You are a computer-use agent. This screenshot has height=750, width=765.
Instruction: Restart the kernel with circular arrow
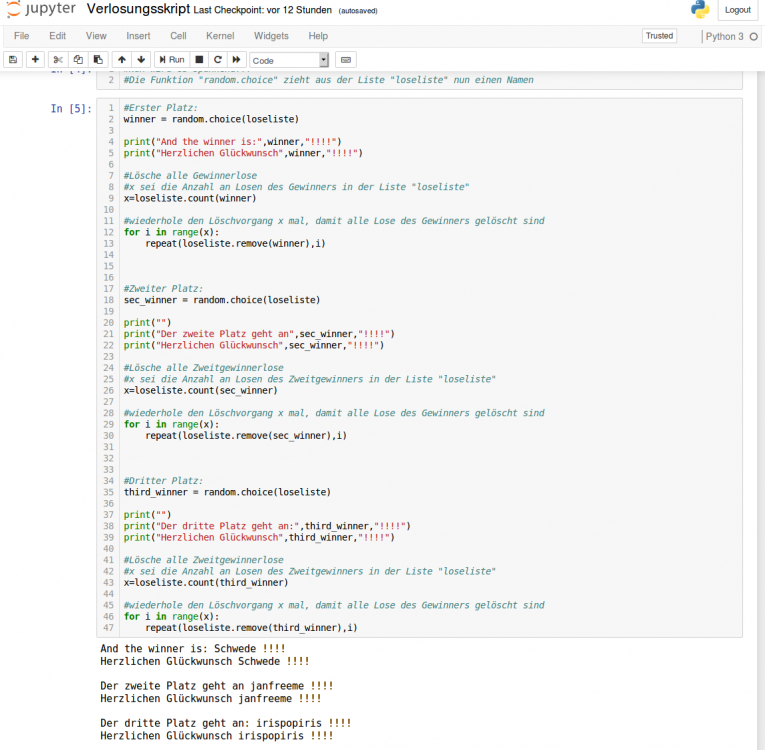[218, 60]
